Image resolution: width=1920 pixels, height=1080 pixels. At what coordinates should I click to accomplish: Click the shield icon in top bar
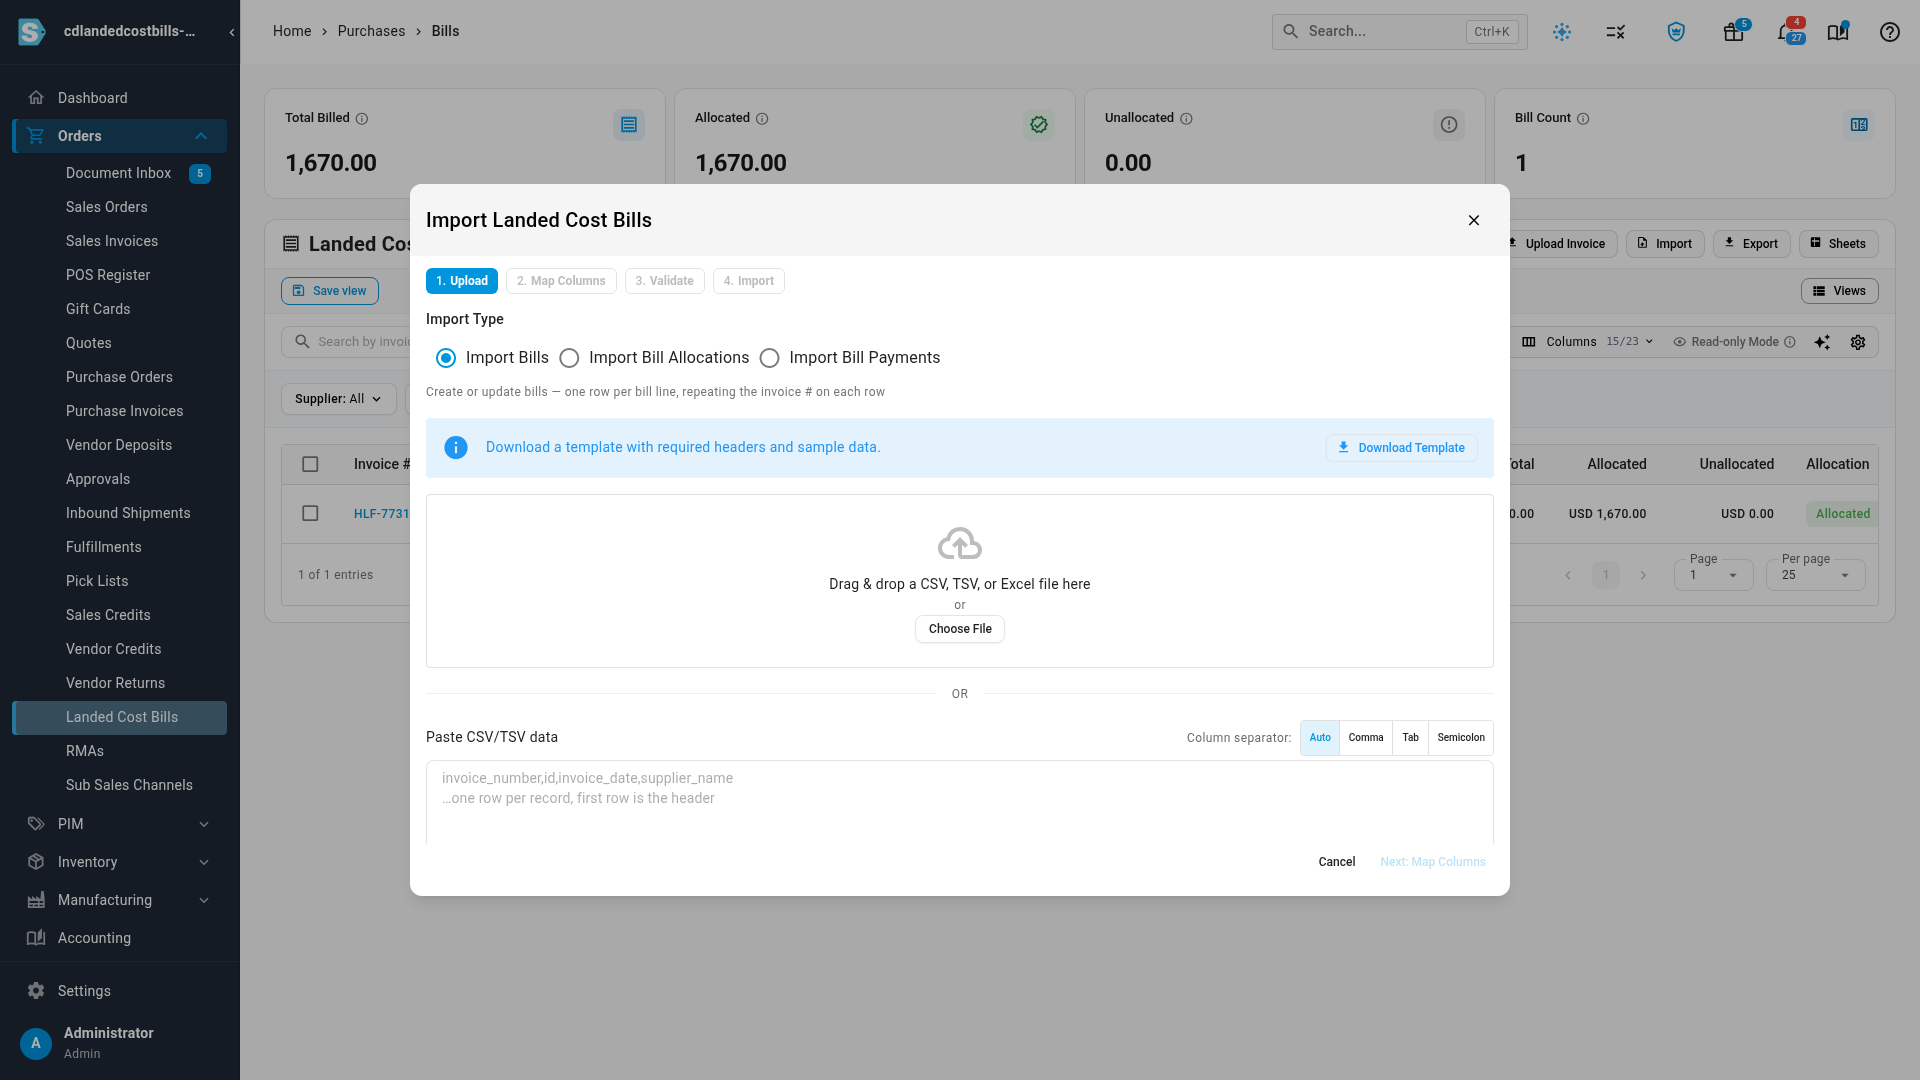[1676, 32]
